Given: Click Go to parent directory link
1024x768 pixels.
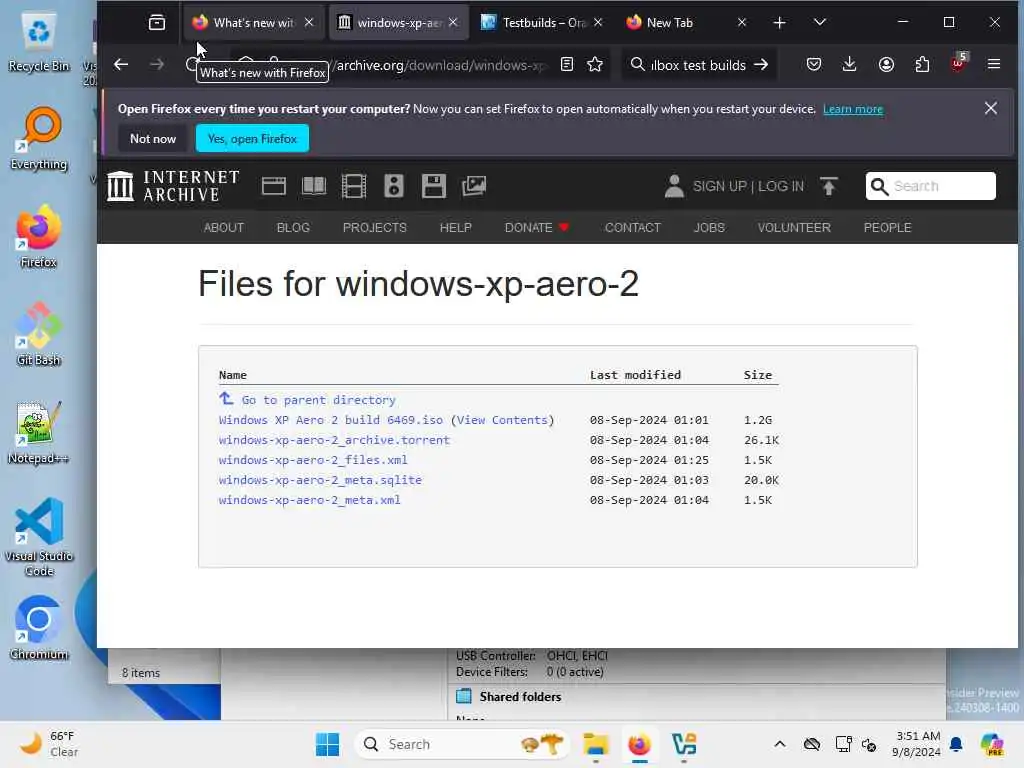Looking at the screenshot, I should (x=319, y=400).
